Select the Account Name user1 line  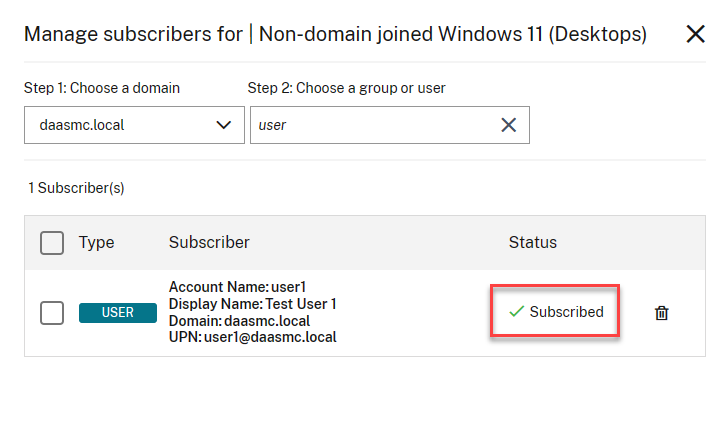(239, 288)
